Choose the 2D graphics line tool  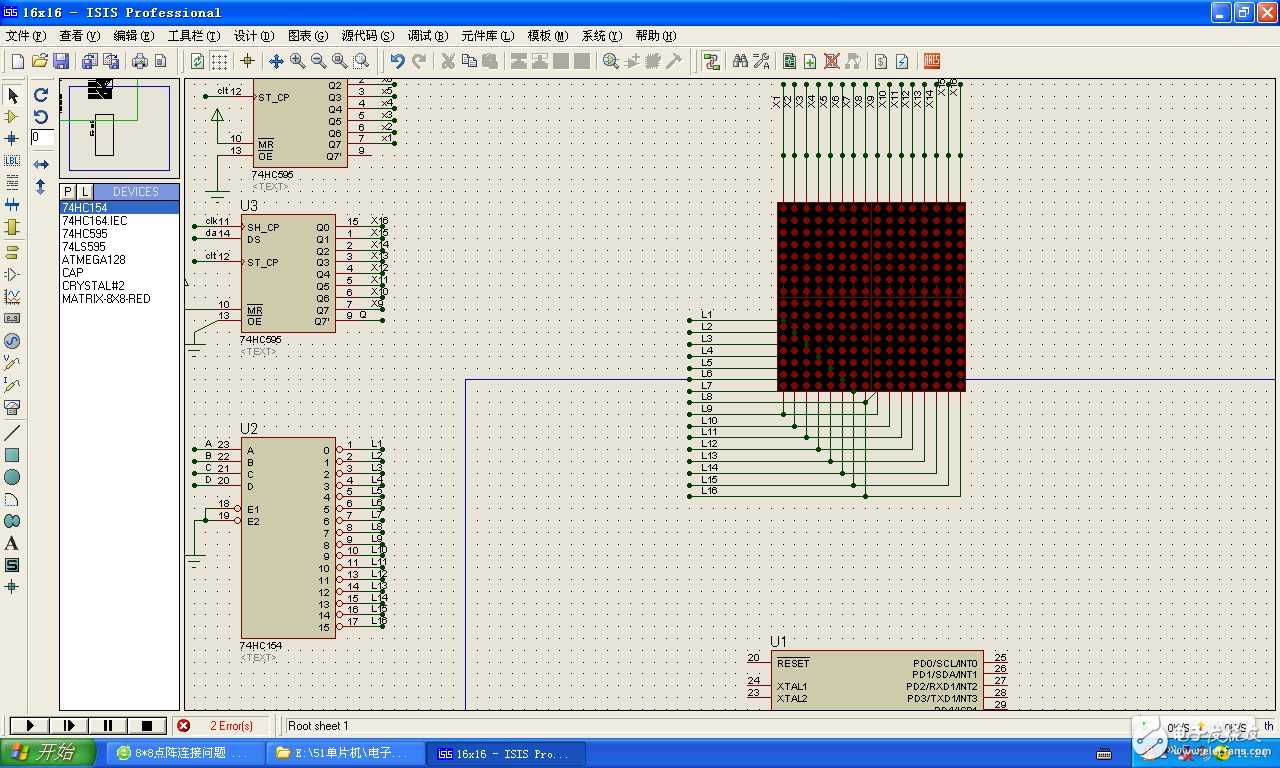tap(12, 433)
